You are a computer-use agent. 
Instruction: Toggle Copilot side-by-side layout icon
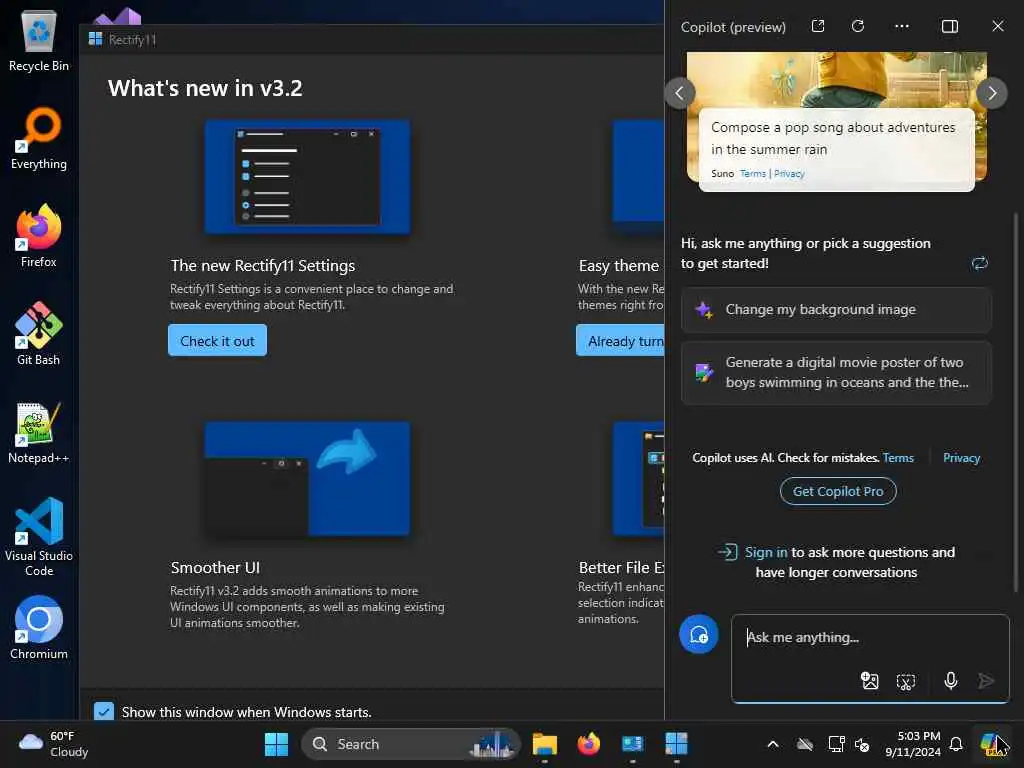(950, 26)
